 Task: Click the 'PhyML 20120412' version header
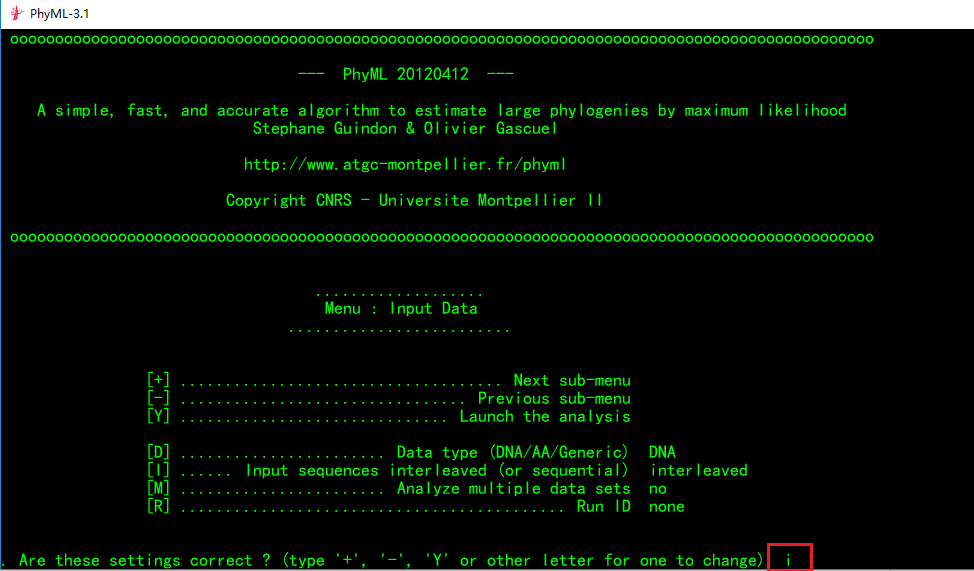(406, 74)
